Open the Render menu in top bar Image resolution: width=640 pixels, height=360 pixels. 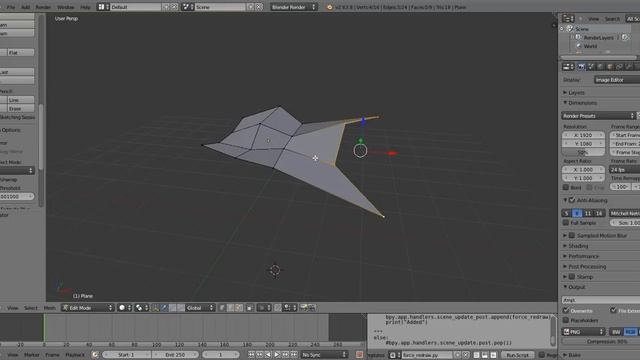pyautogui.click(x=43, y=7)
